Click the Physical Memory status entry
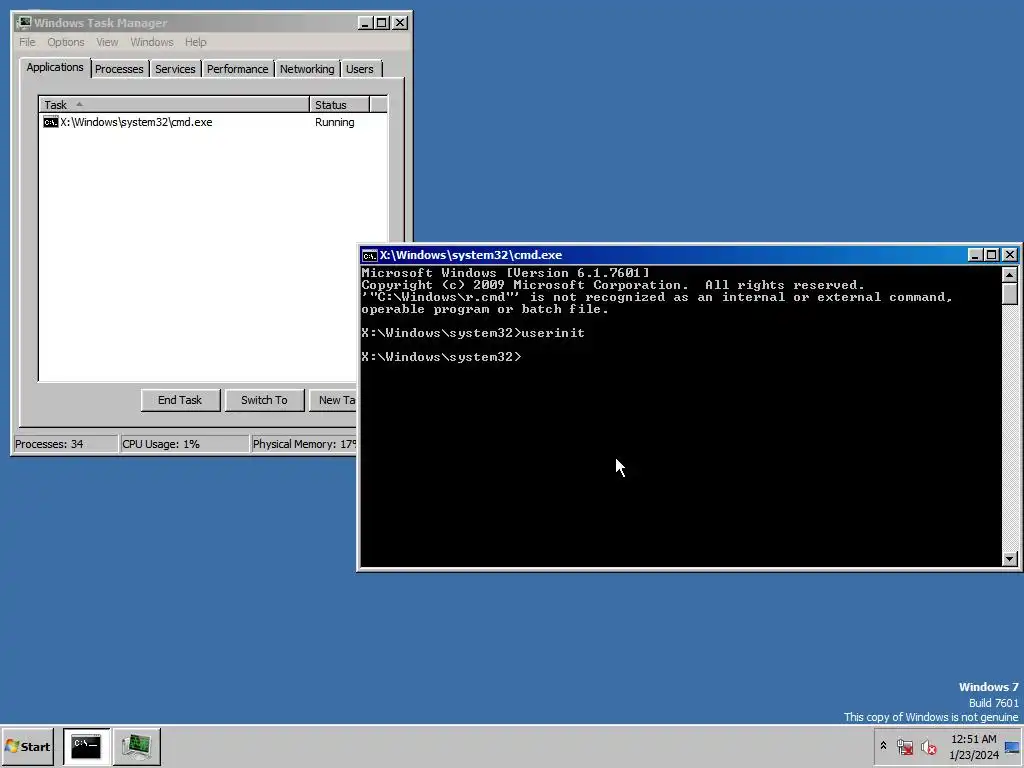 [304, 444]
